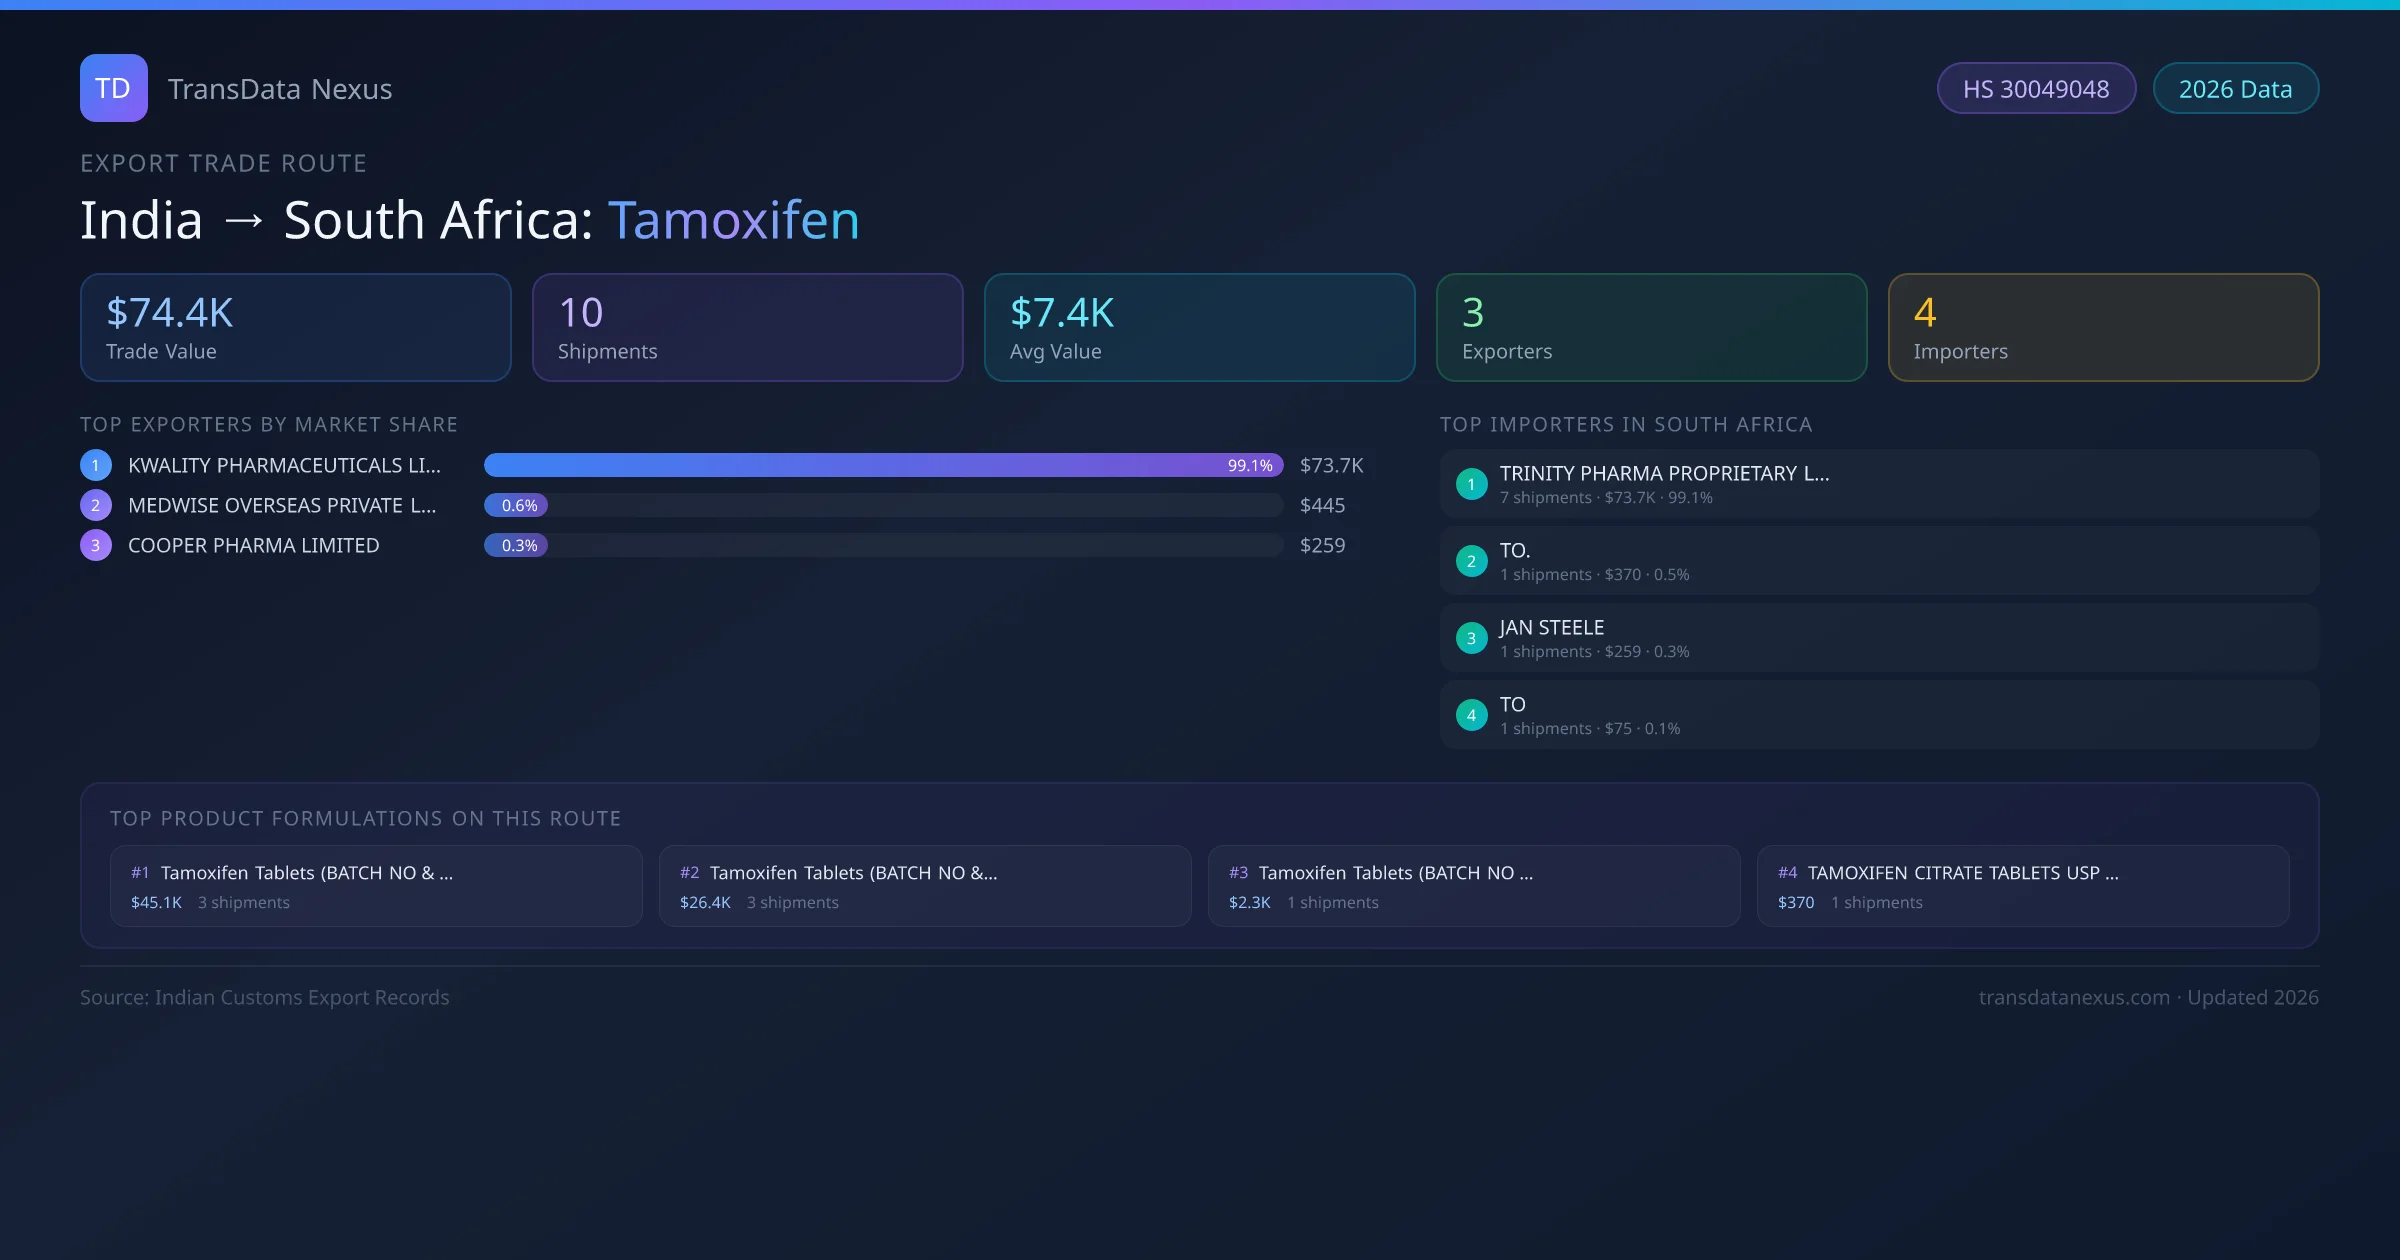2400x1260 pixels.
Task: Click the green badge next to TRINITY PHARMA
Action: coord(1471,483)
